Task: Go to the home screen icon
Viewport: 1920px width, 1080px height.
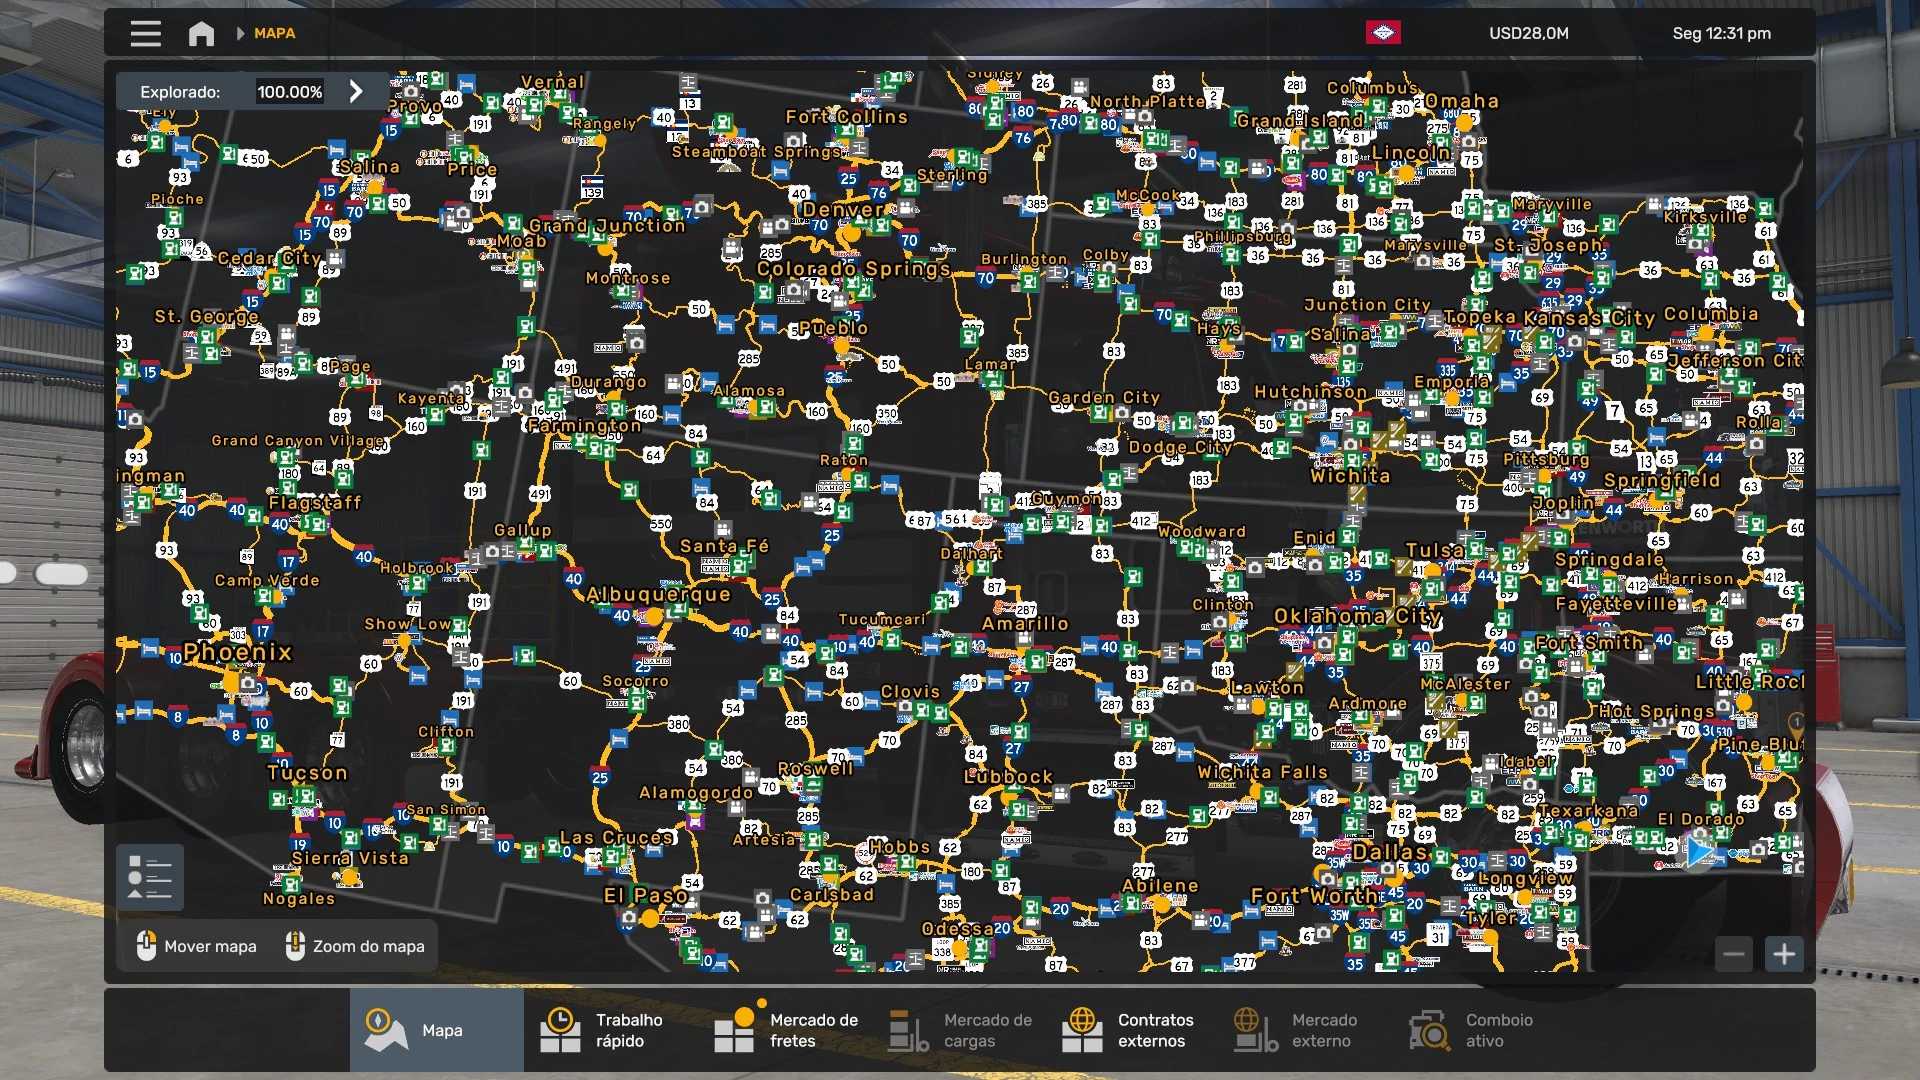Action: pyautogui.click(x=201, y=34)
